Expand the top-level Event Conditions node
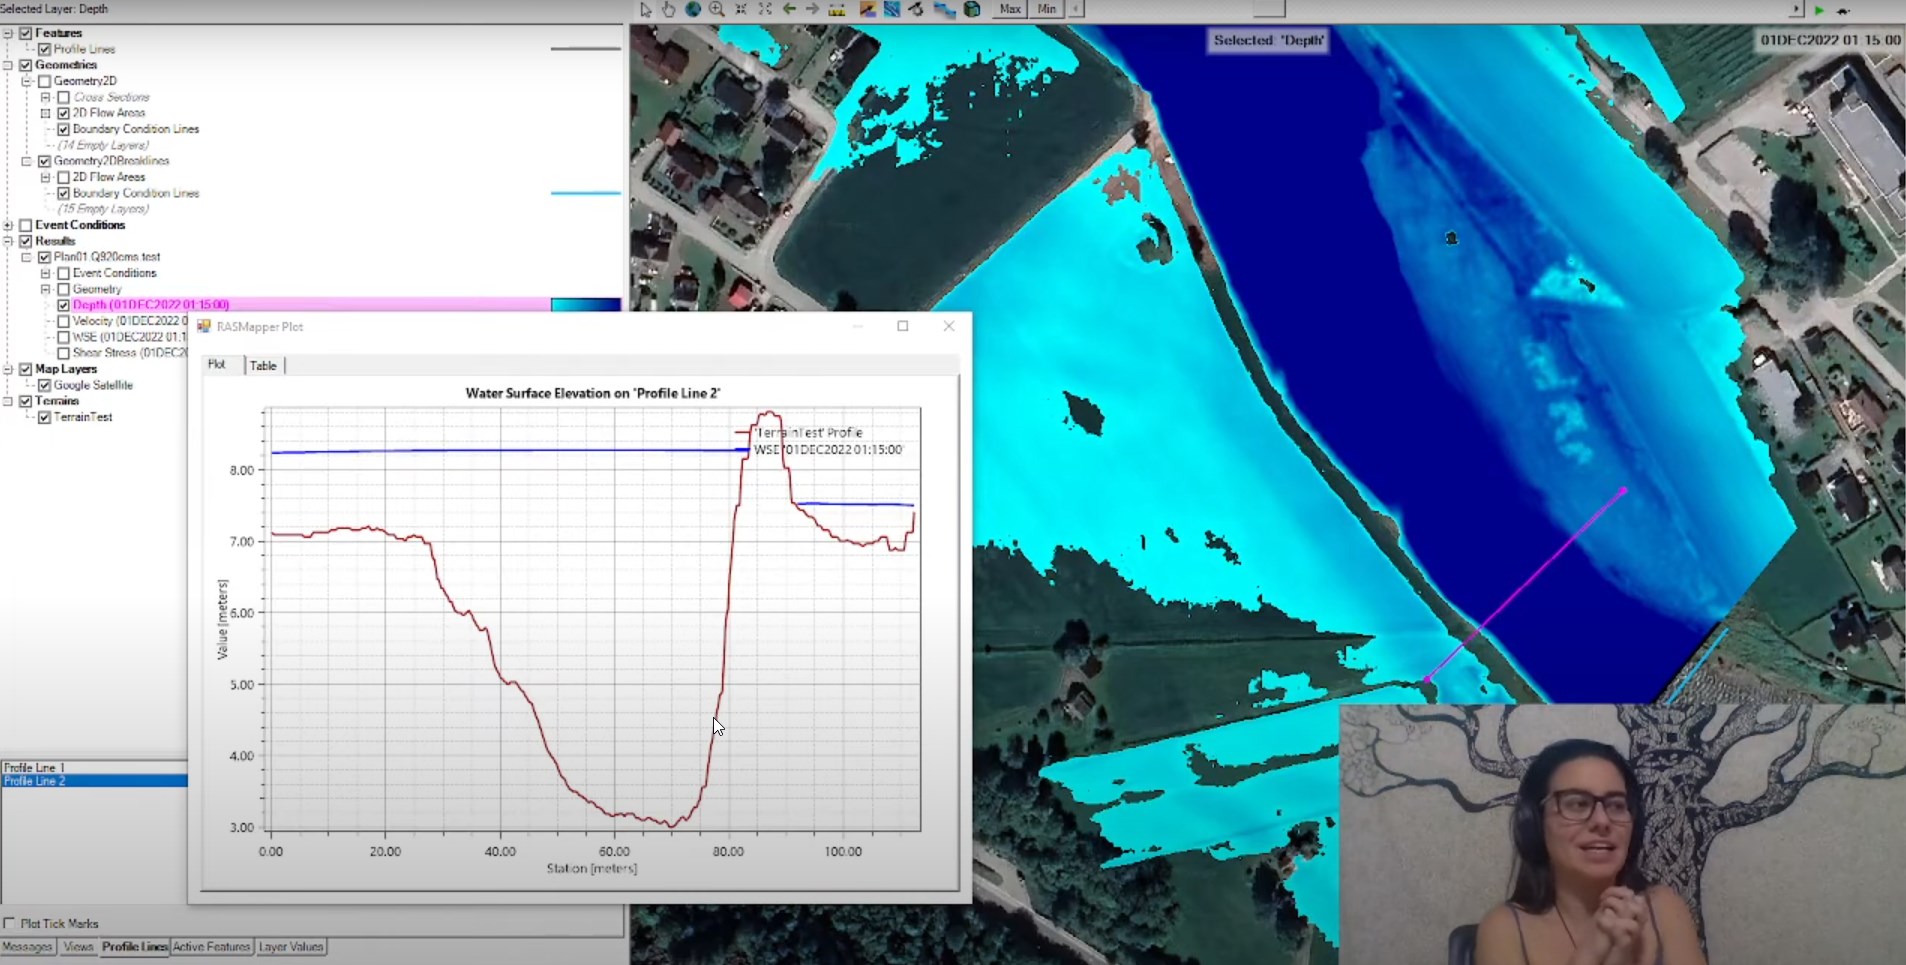 (8, 225)
